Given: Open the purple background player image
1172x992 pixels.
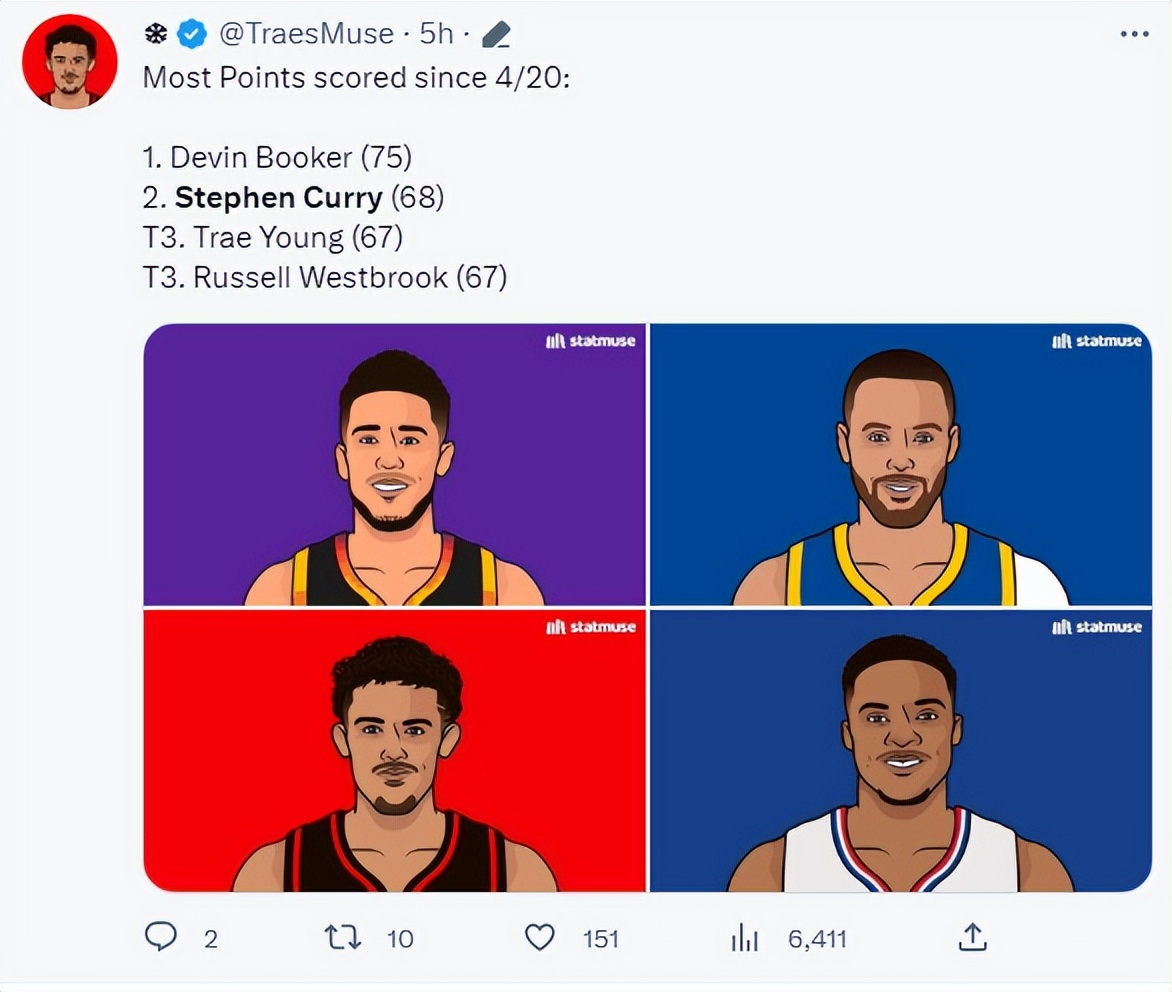Looking at the screenshot, I should pos(395,465).
